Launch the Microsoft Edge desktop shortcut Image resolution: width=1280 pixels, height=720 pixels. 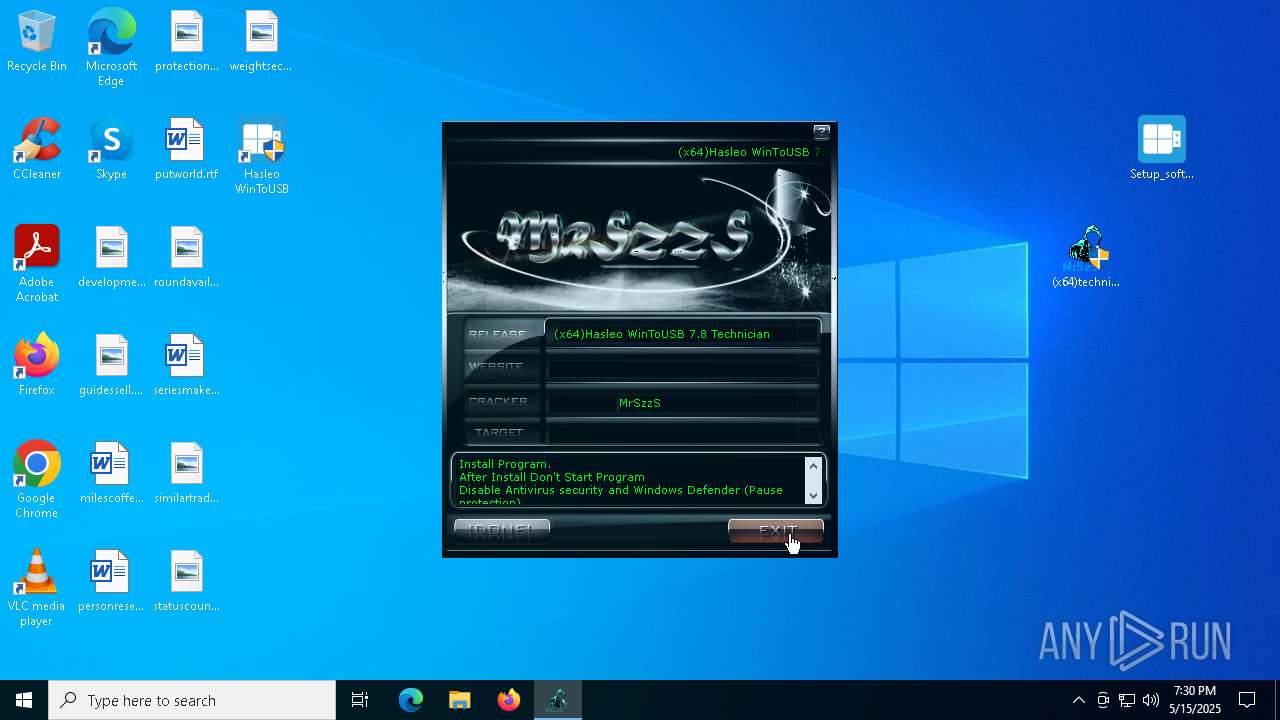point(111,48)
